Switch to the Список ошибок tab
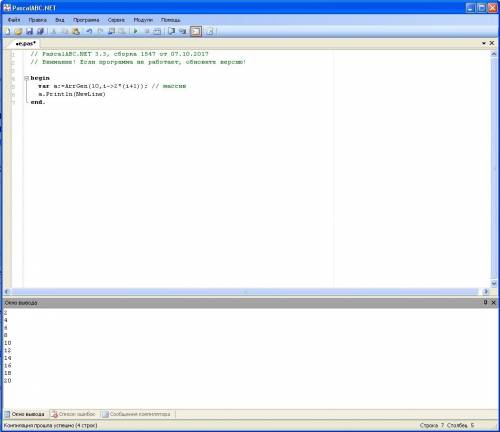This screenshot has height=432, width=500. [74, 414]
